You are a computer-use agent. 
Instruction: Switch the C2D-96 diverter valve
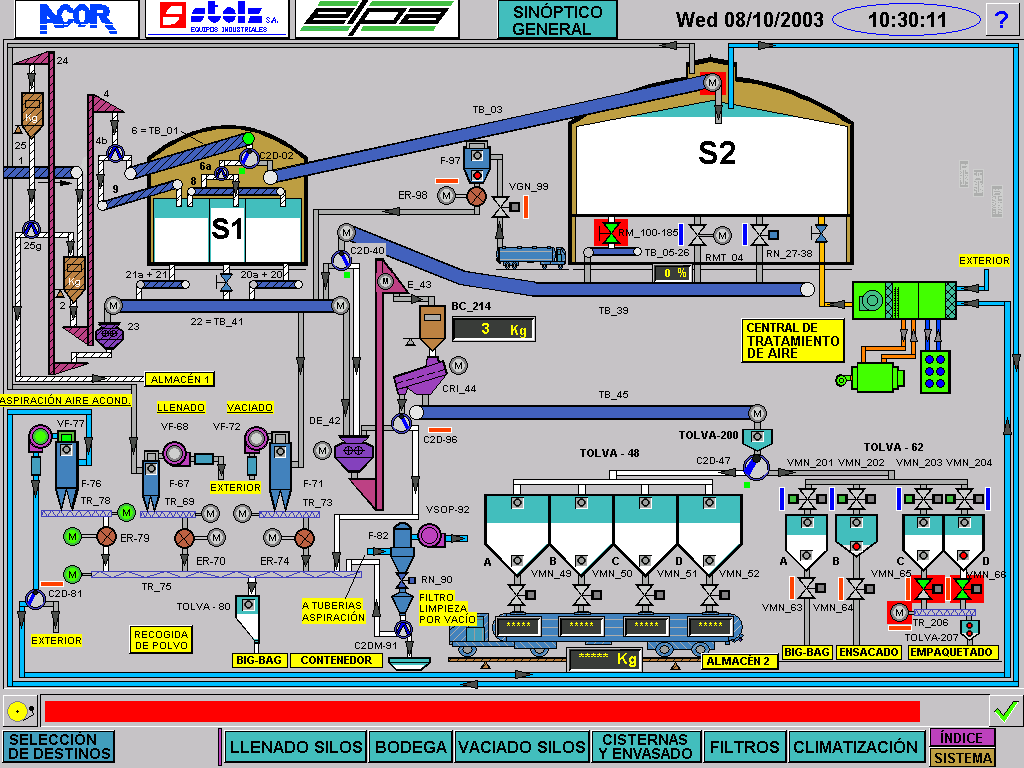pos(402,423)
